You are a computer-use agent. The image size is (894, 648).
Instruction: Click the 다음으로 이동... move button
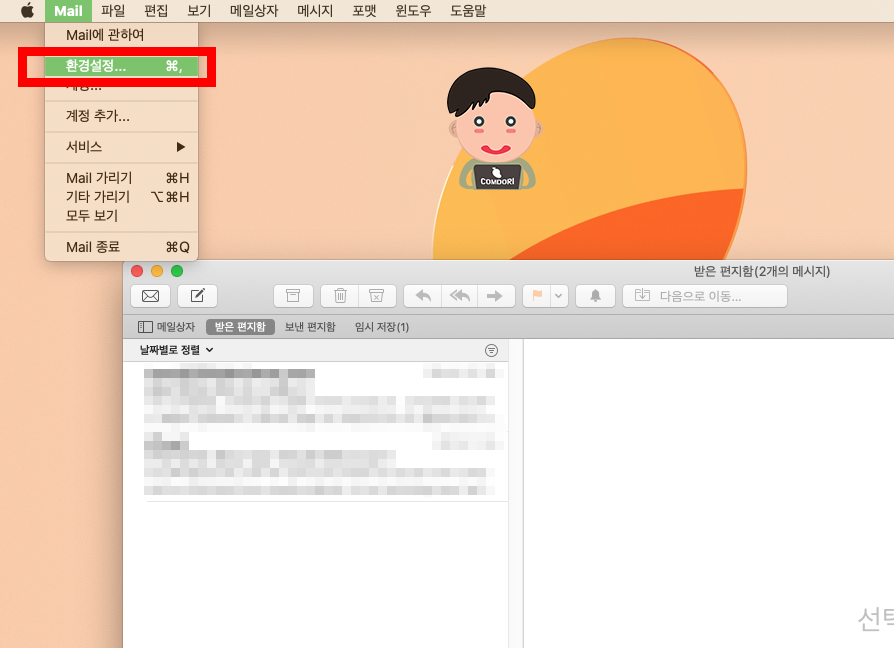pos(705,296)
